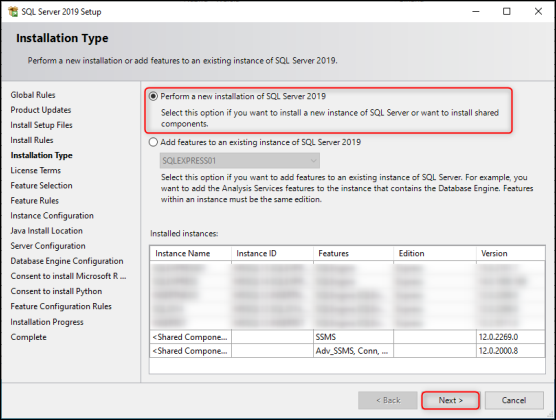Minimize the SQL Server 2019 Setup window
This screenshot has height=420, width=556.
[476, 12]
